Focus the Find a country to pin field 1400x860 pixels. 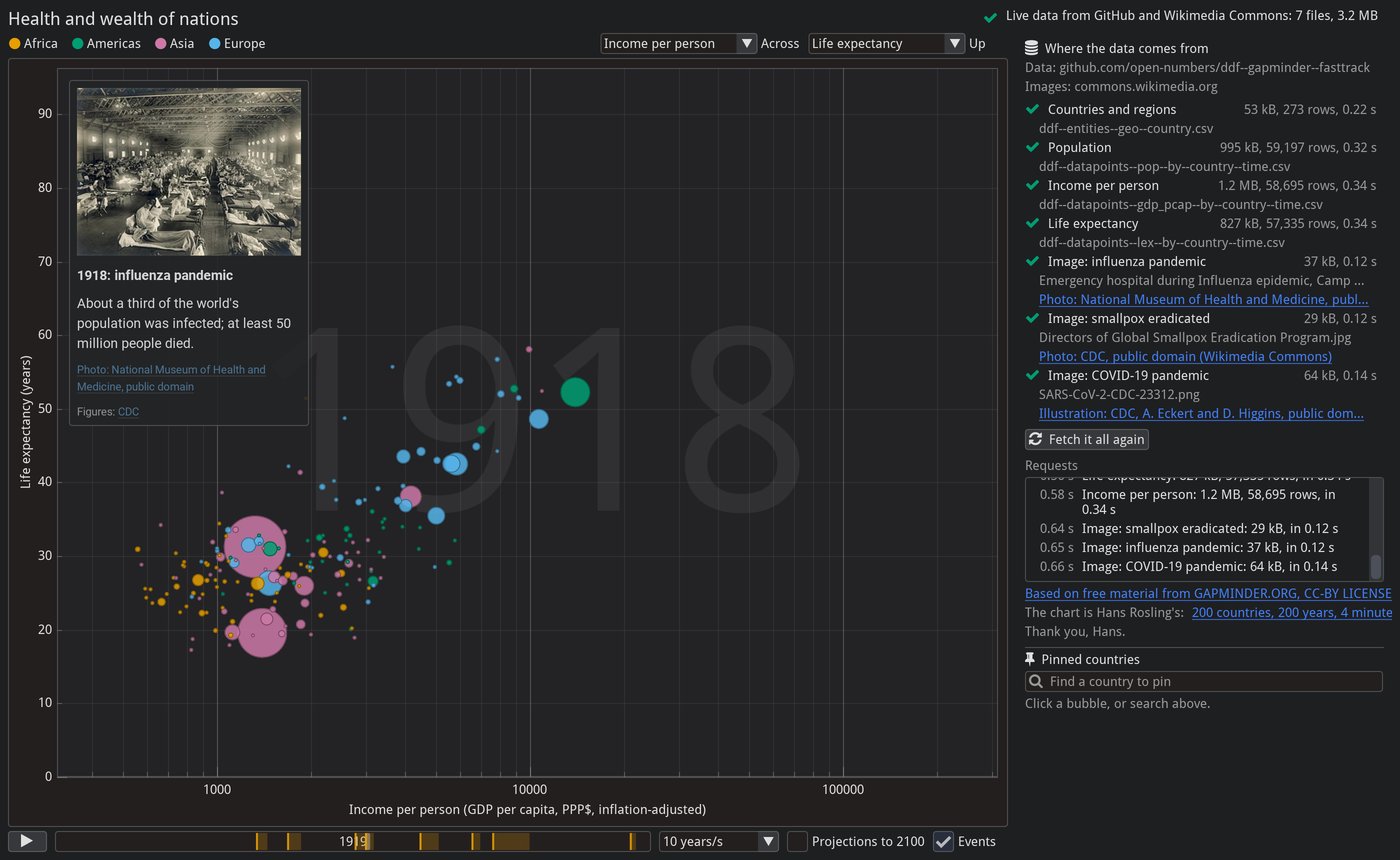click(1204, 681)
